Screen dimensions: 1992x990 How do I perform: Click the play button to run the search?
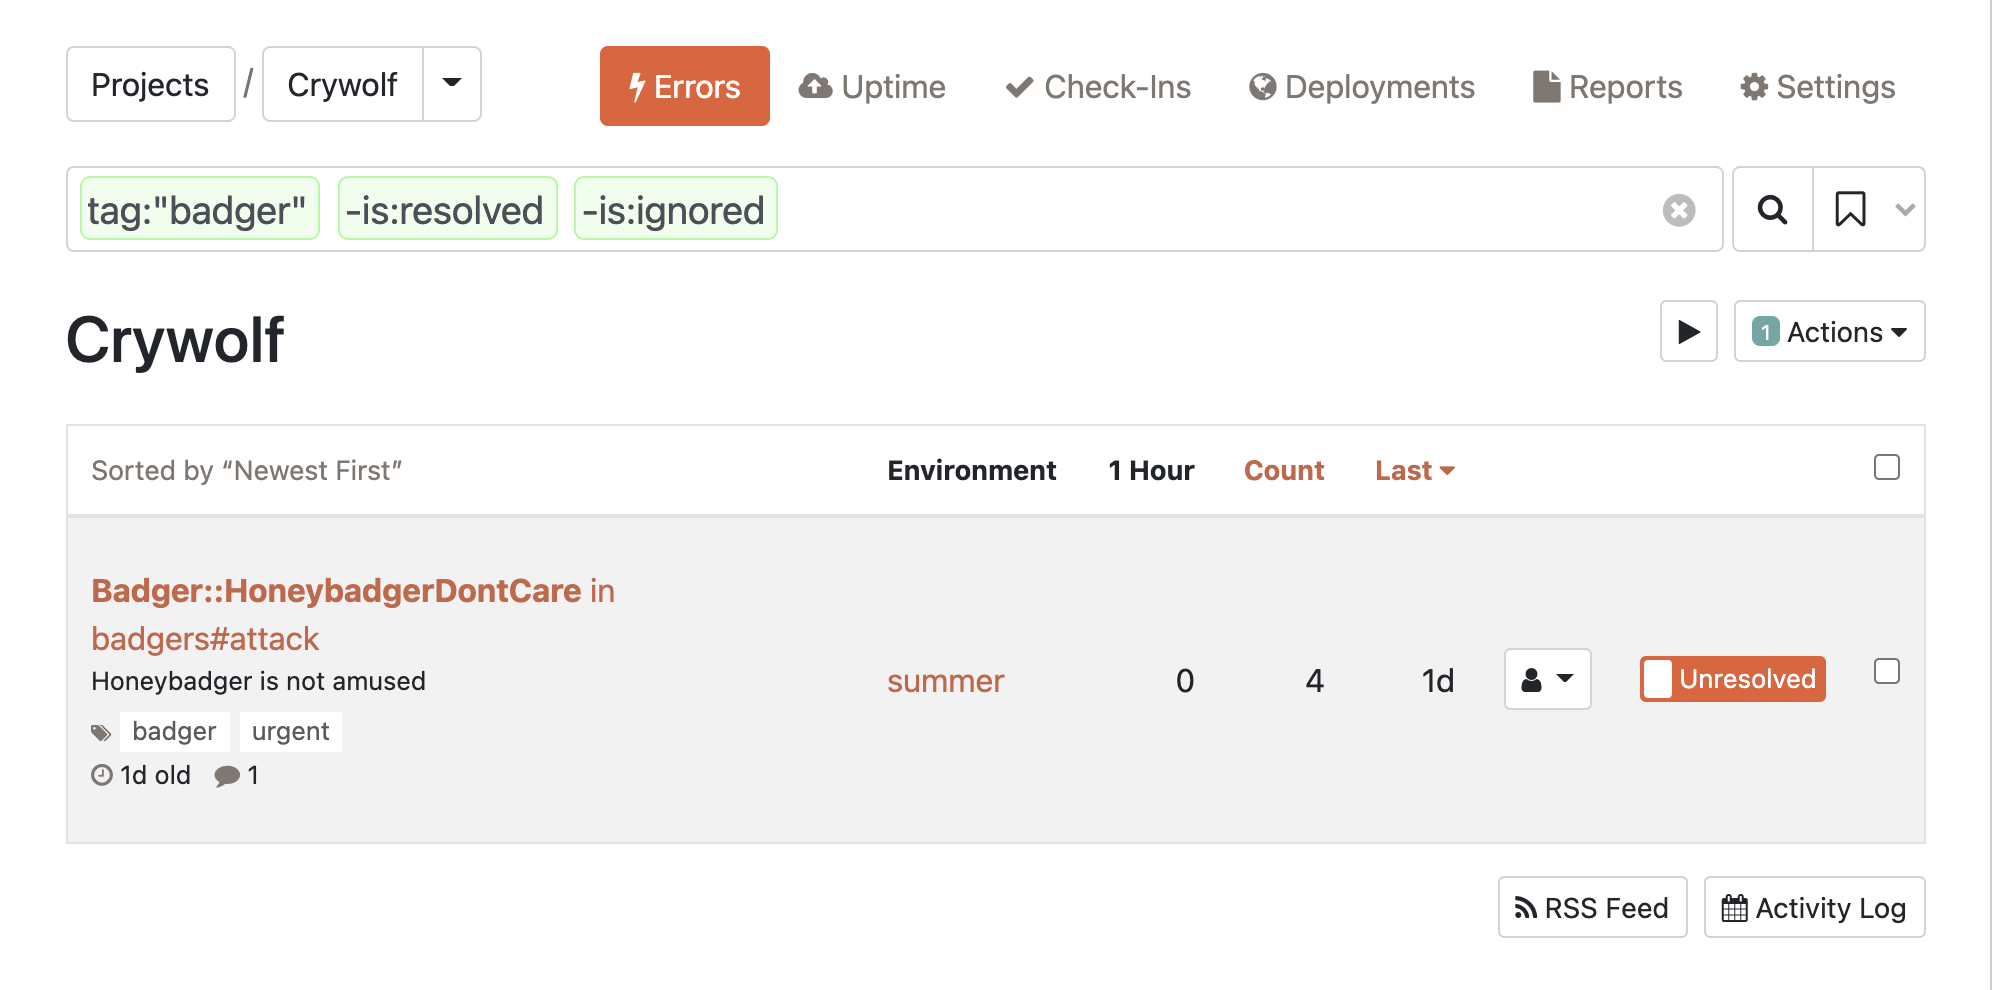(x=1688, y=332)
